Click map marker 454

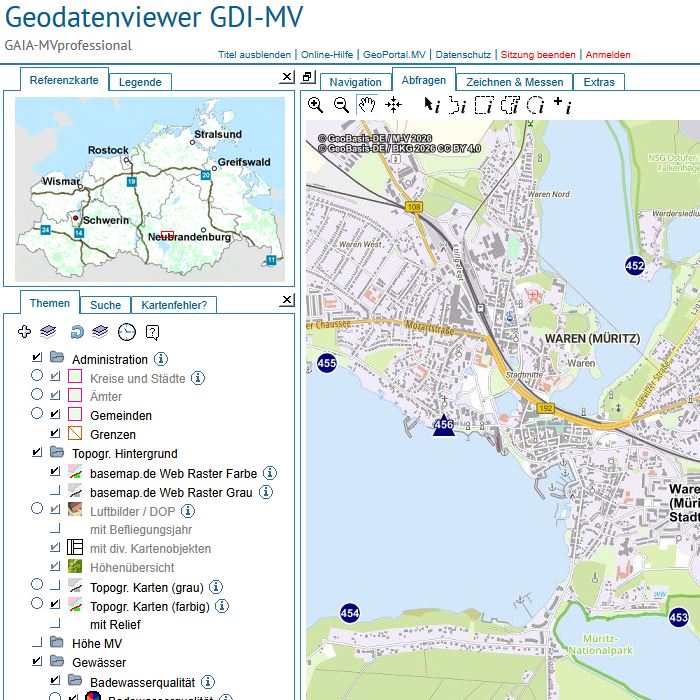coord(350,613)
